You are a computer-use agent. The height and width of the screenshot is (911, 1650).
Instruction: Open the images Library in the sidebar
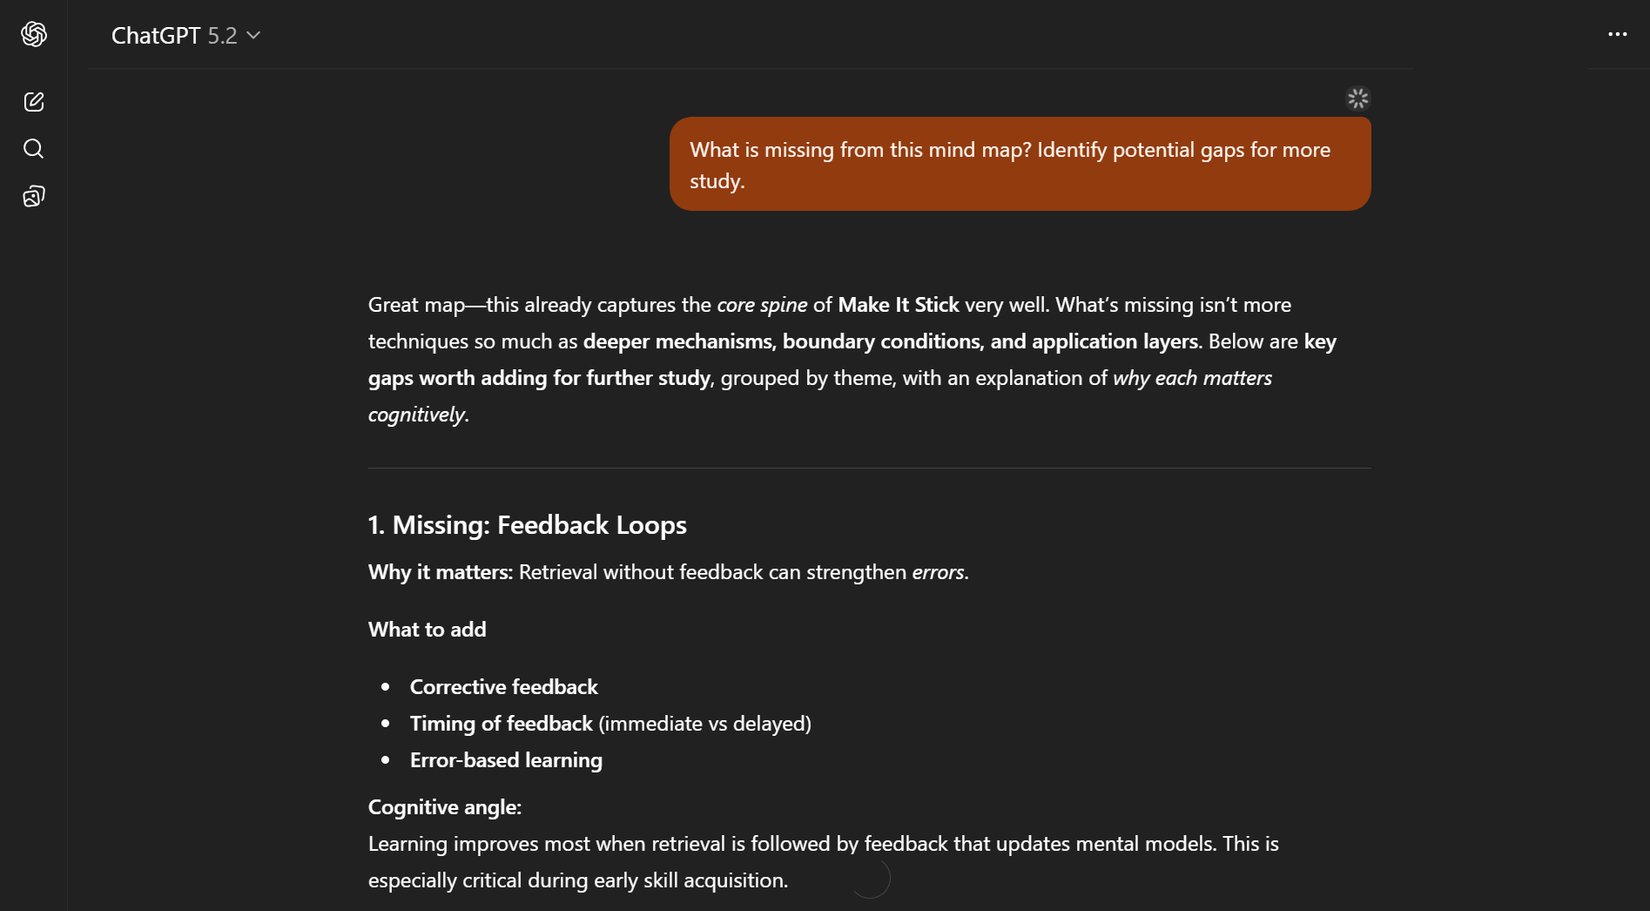click(x=34, y=195)
